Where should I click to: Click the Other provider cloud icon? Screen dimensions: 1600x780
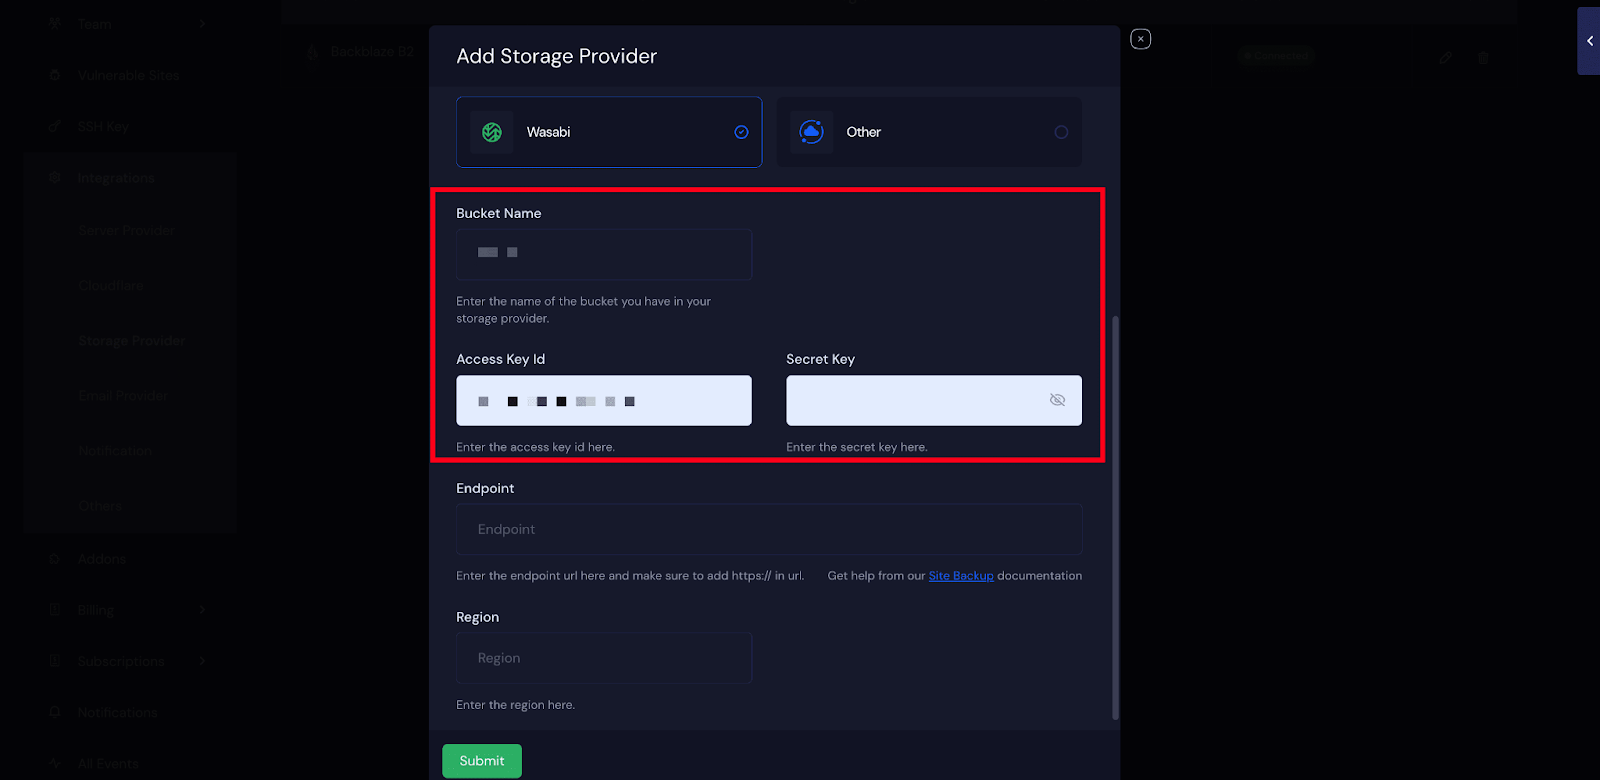point(812,132)
